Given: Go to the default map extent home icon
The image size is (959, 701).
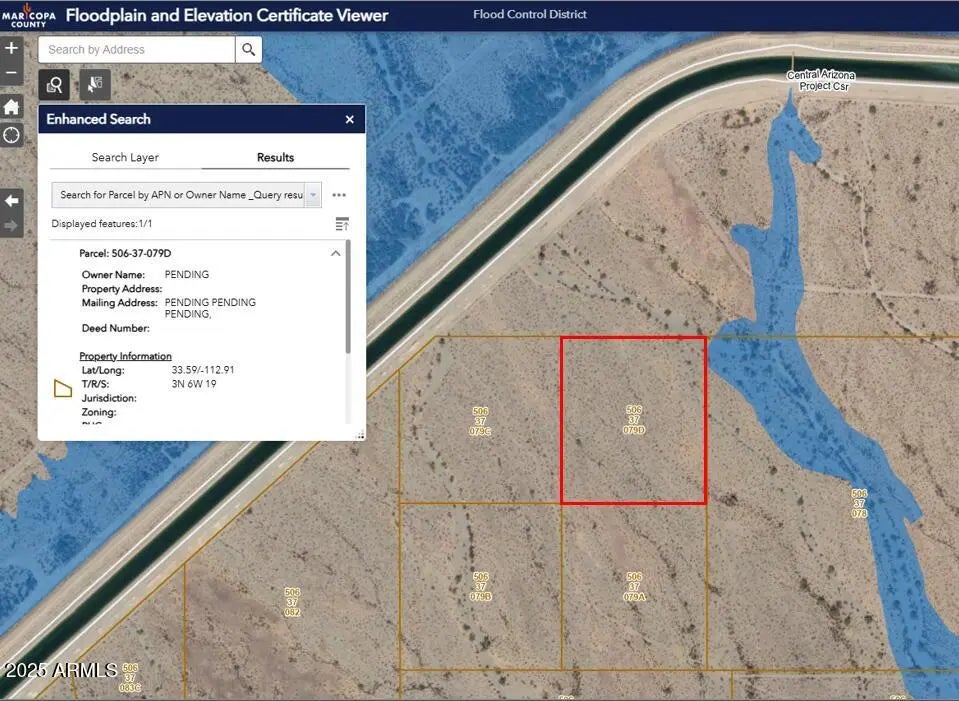Looking at the screenshot, I should pyautogui.click(x=12, y=107).
